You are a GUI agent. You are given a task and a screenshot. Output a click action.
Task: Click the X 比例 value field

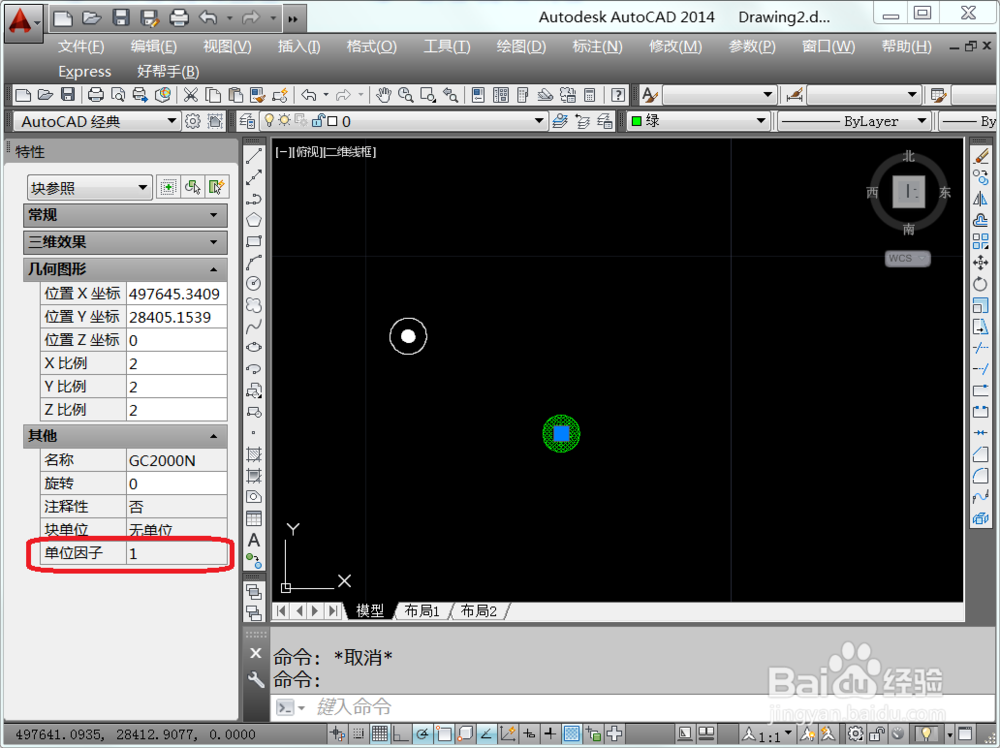click(x=177, y=363)
